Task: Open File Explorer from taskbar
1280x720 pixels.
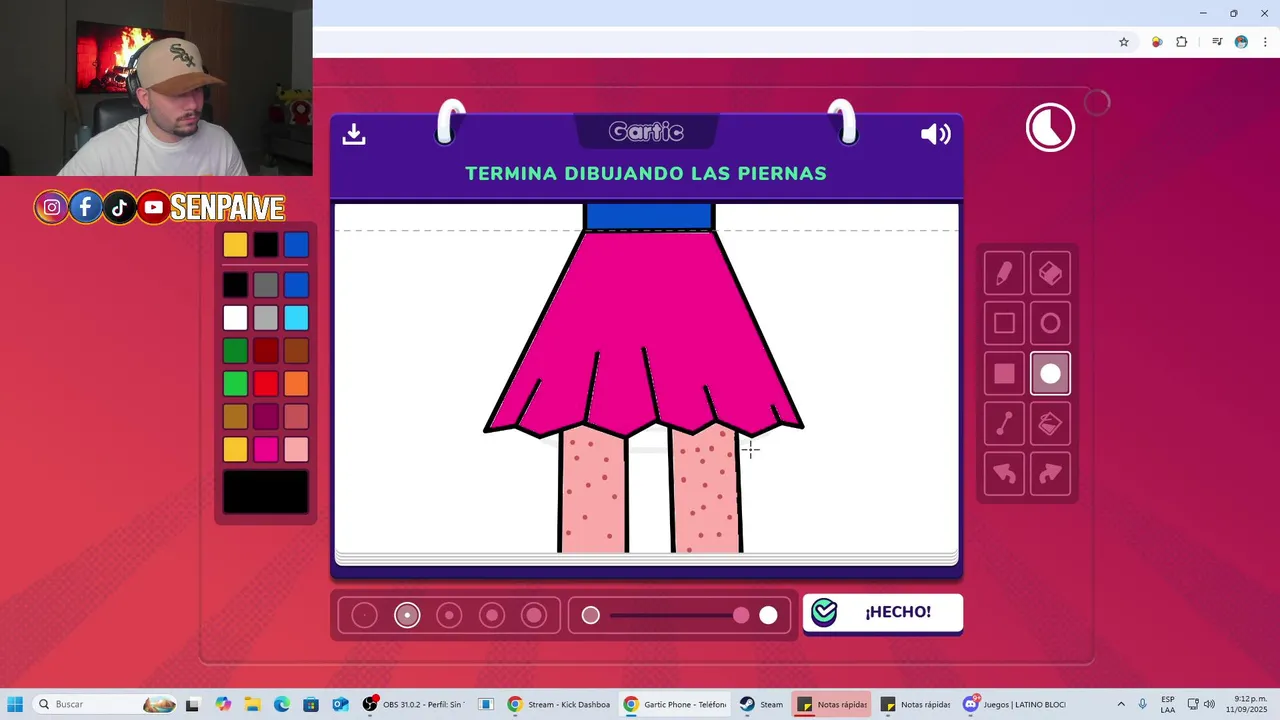Action: [x=252, y=704]
